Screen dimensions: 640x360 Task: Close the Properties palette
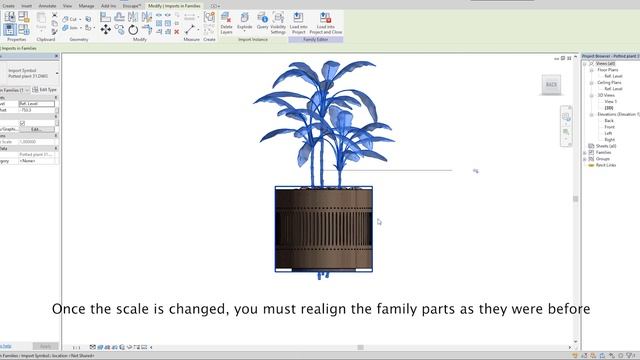click(56, 56)
